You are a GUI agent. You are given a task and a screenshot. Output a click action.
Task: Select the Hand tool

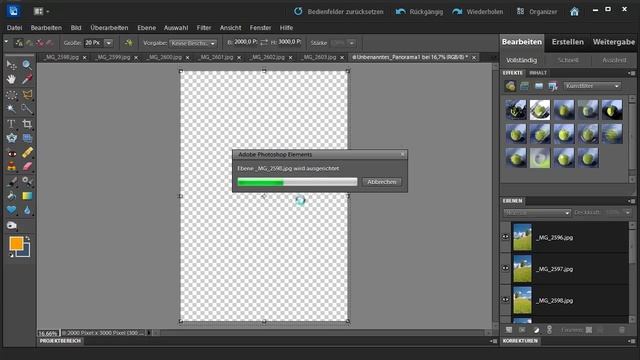[11, 79]
